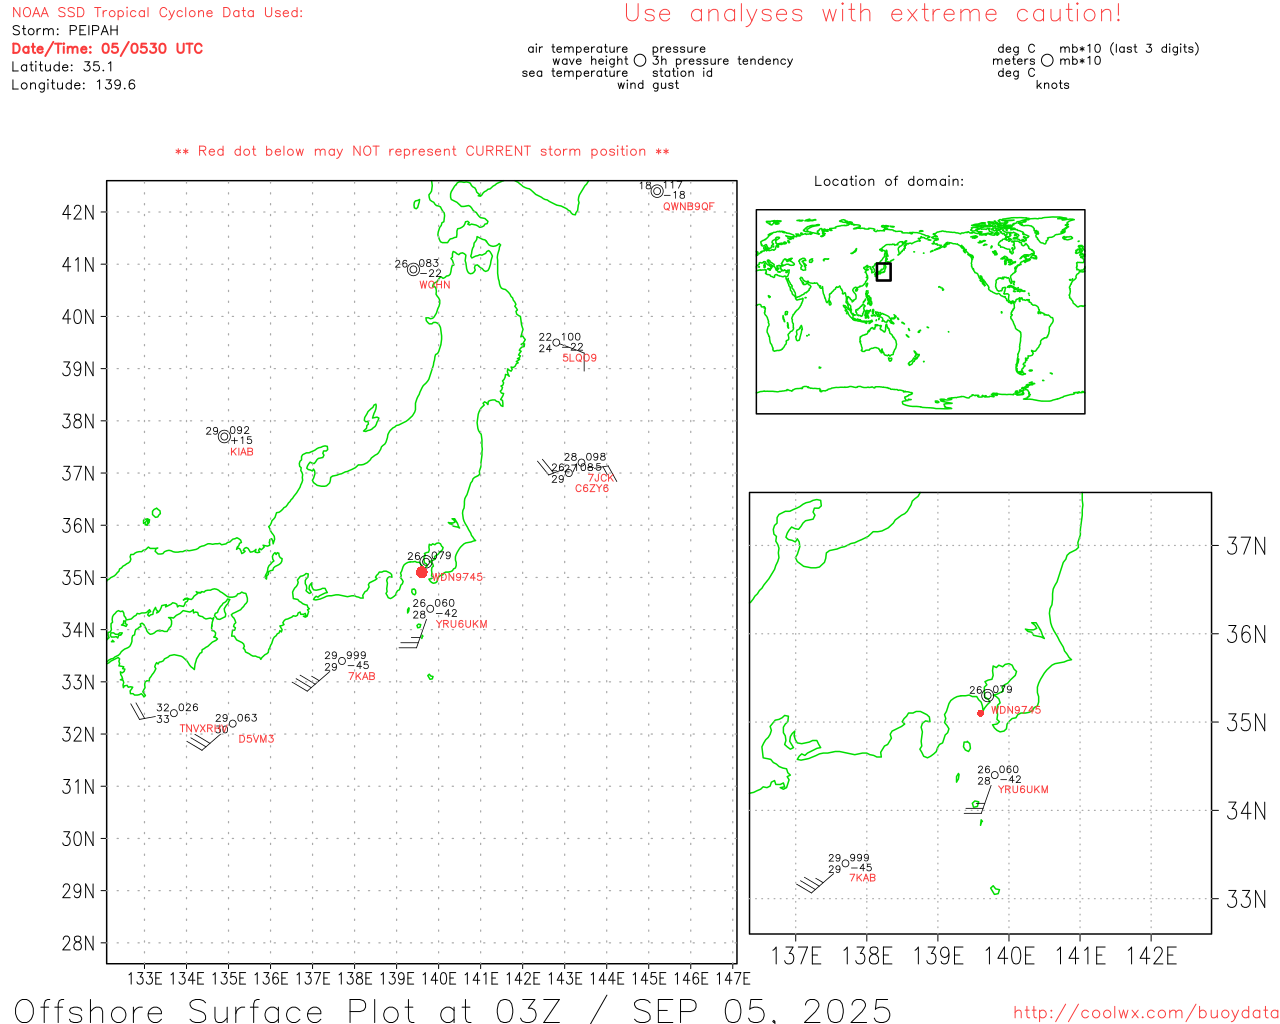Click the 42N latitude label
The image size is (1280, 1024).
tap(79, 212)
